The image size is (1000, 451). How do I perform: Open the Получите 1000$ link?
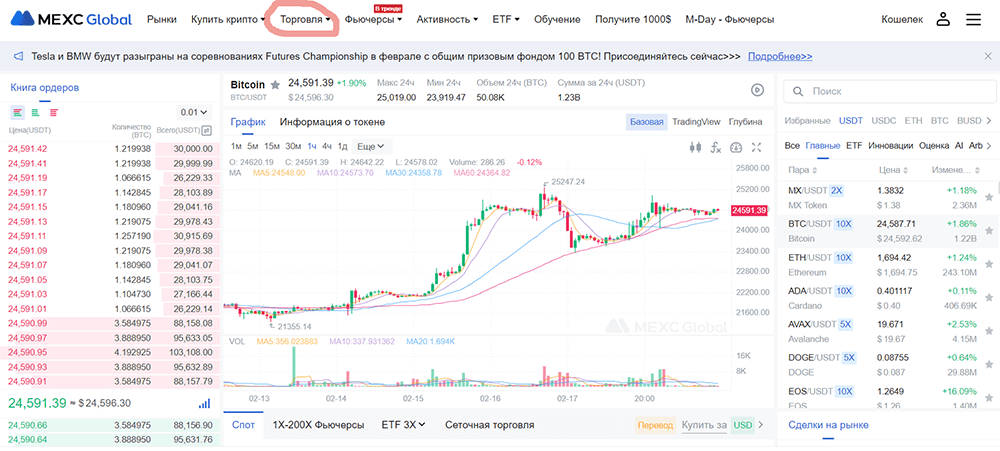click(x=633, y=19)
